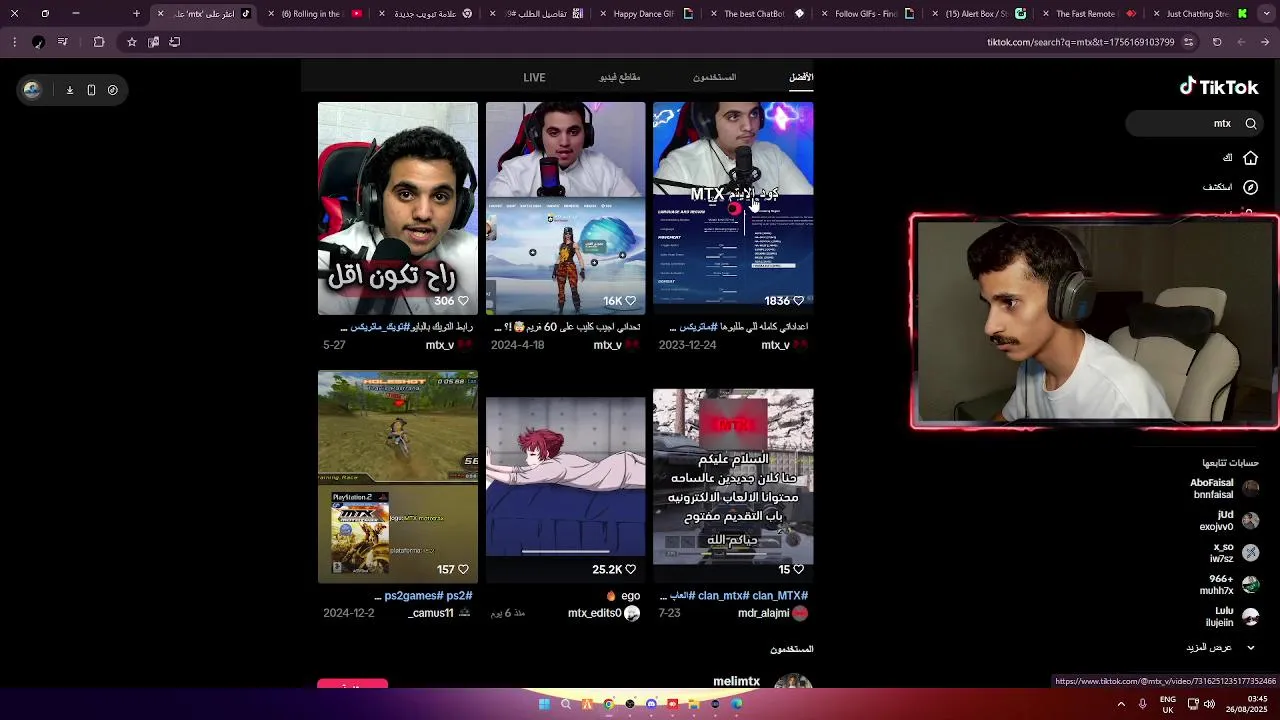Open the site settings icon beside the URL
This screenshot has width=1280, height=720.
pos(1188,42)
